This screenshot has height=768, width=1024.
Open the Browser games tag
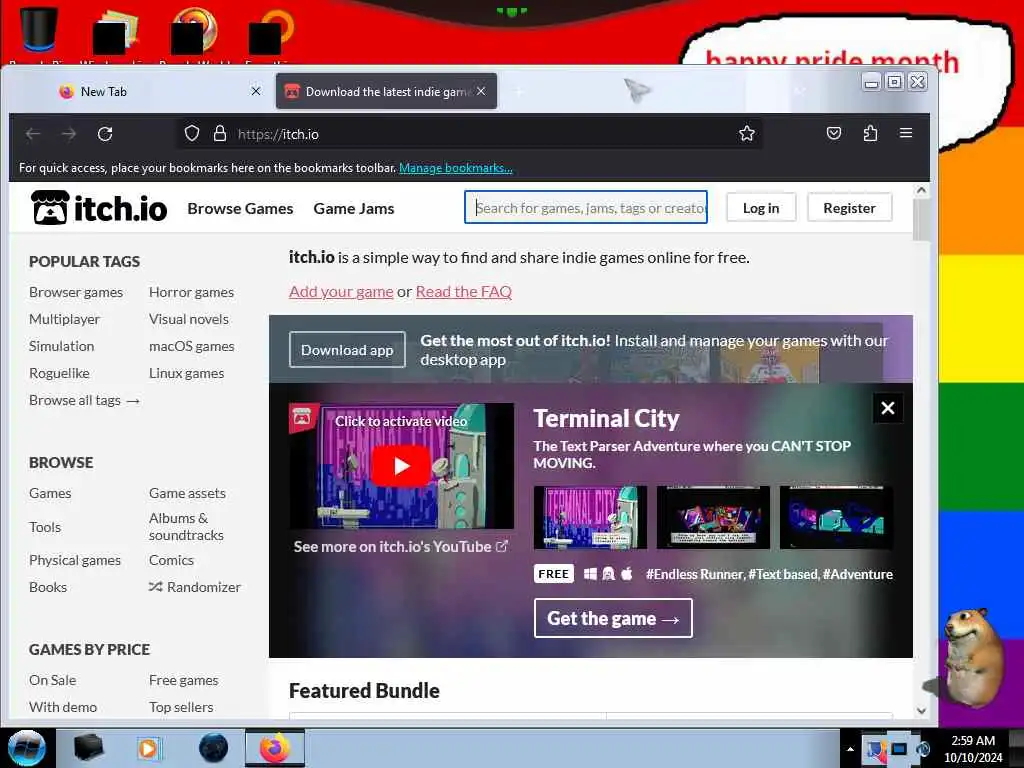tap(76, 292)
